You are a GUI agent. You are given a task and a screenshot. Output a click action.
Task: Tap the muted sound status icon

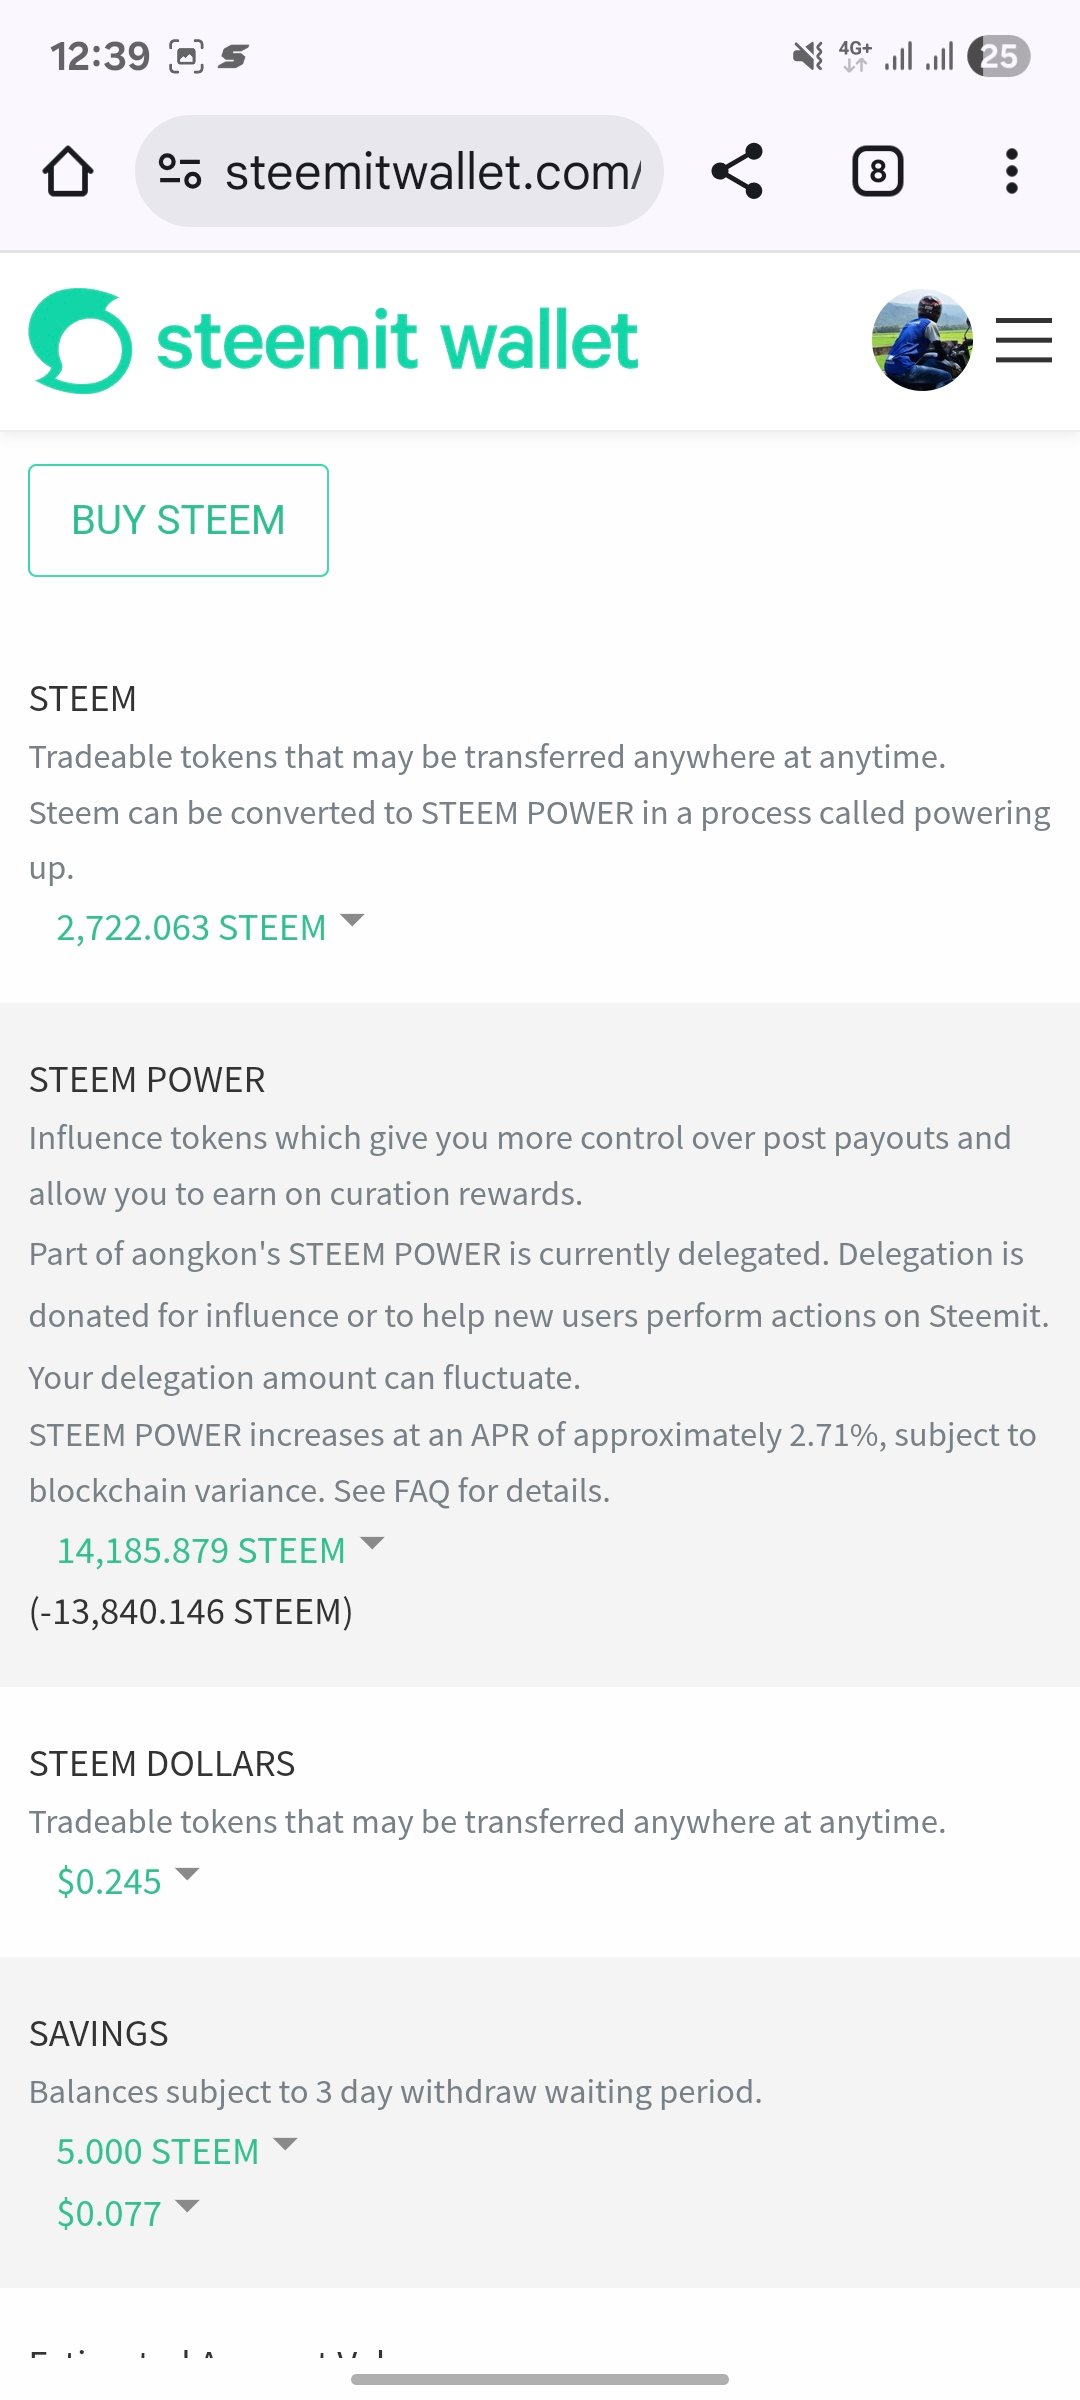point(808,56)
